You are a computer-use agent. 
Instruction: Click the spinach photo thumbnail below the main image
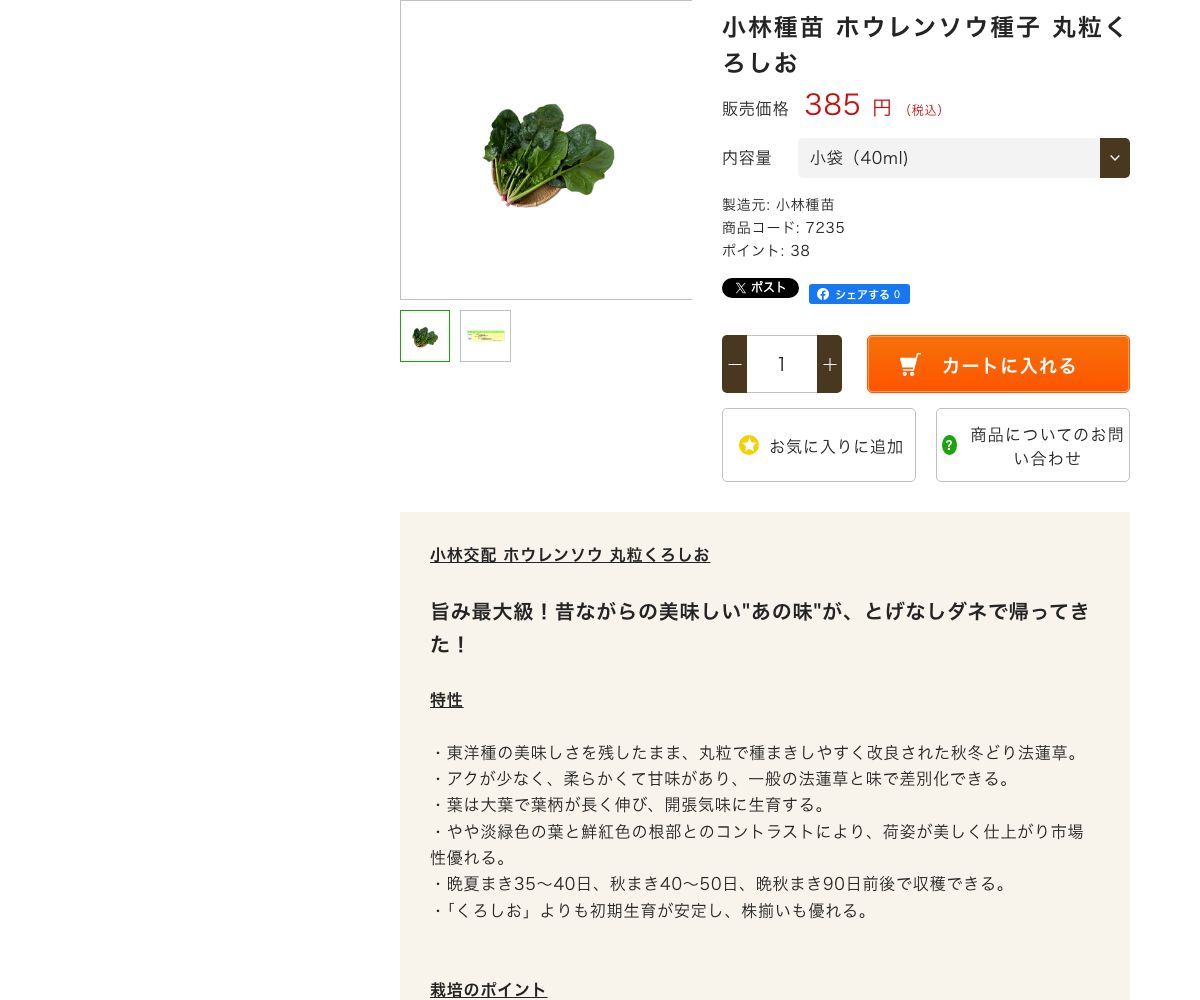coord(424,336)
